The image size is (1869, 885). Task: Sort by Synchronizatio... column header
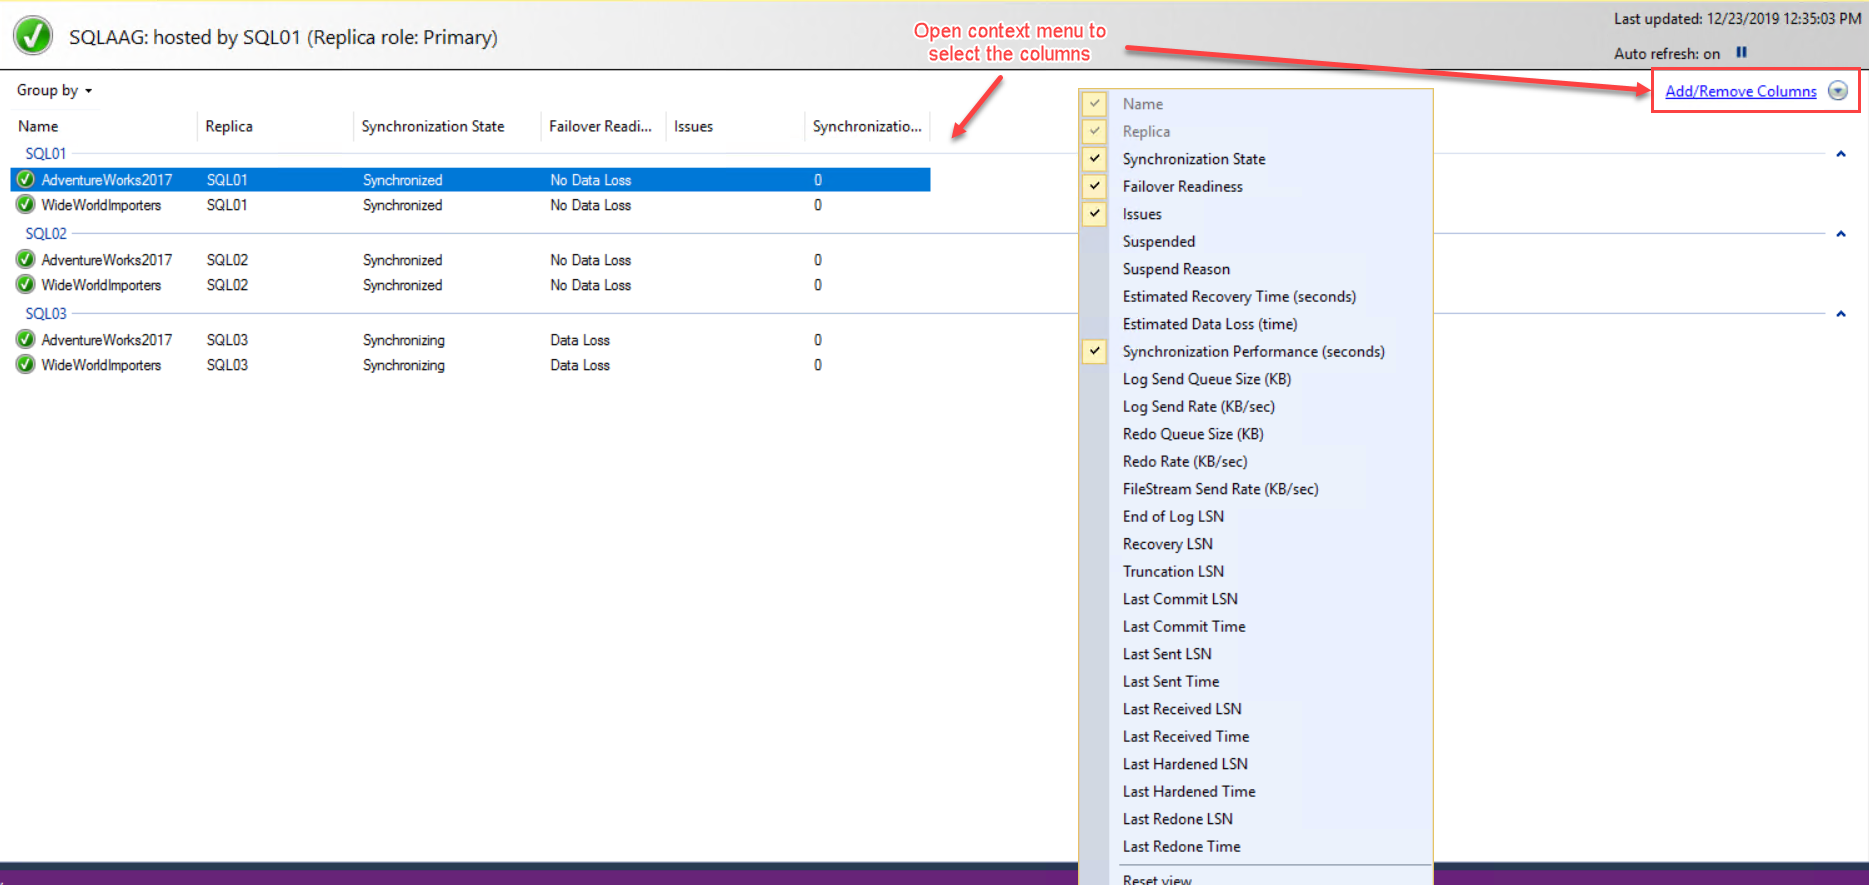867,126
